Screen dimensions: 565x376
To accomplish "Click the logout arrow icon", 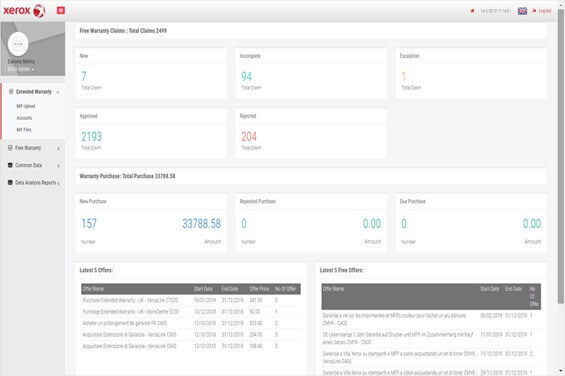I will (x=534, y=11).
